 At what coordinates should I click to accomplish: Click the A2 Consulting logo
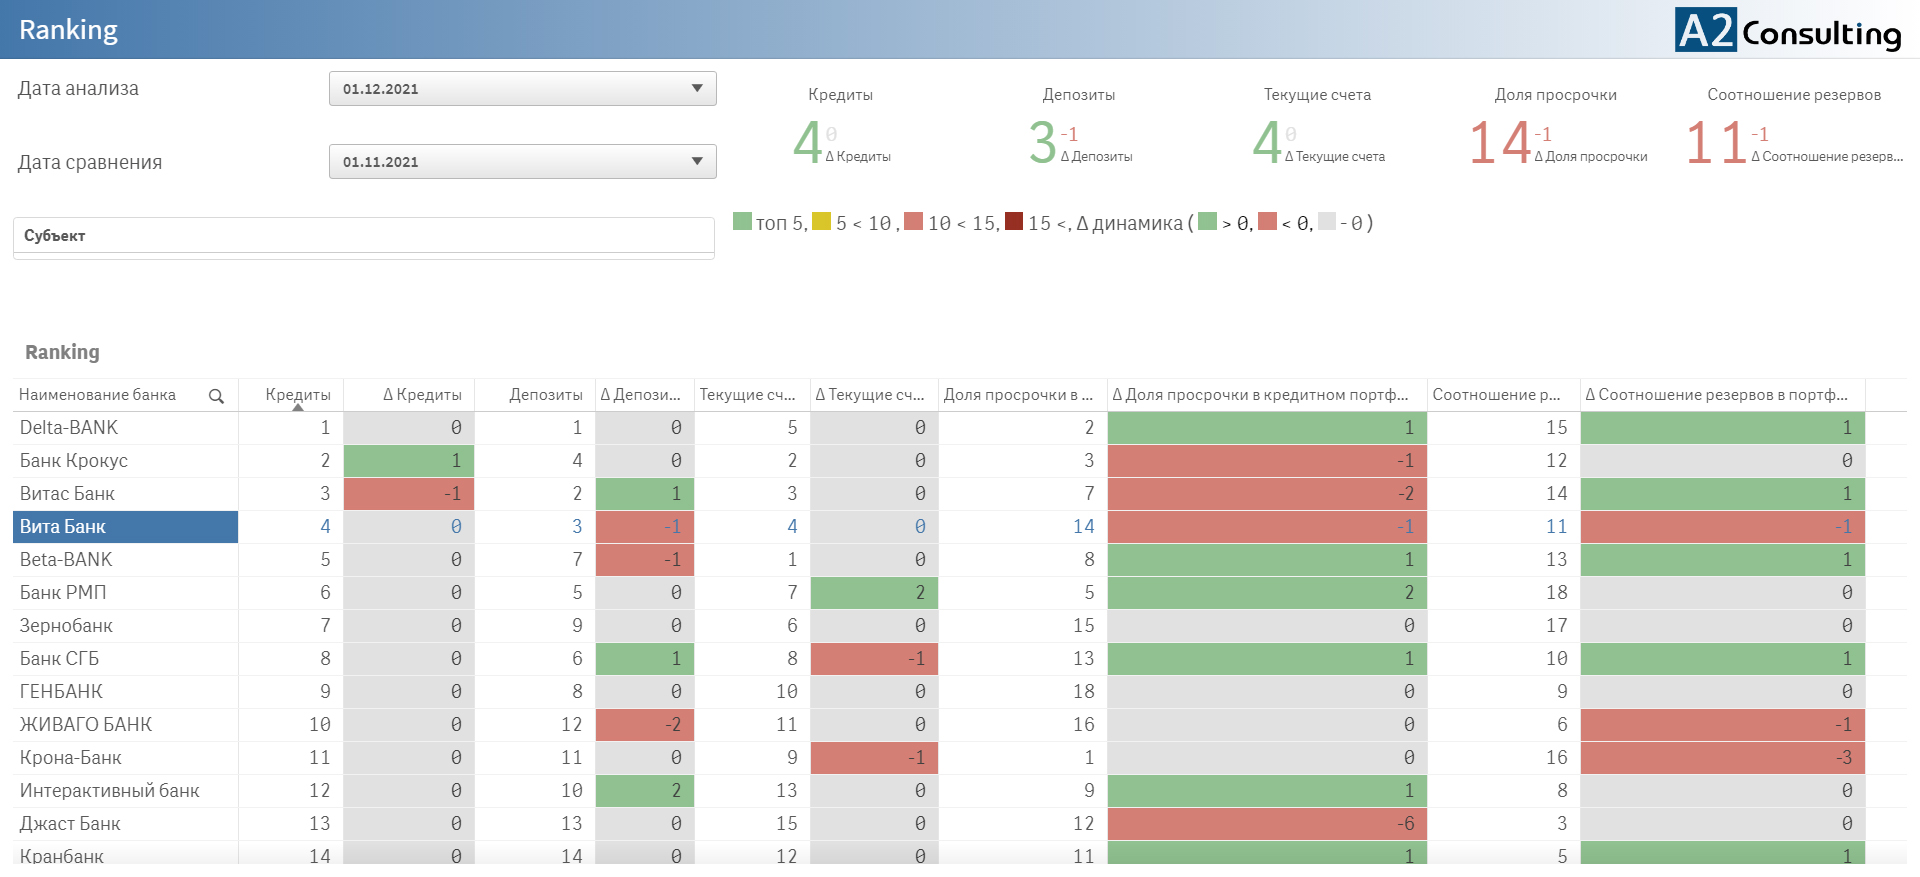coord(1788,30)
